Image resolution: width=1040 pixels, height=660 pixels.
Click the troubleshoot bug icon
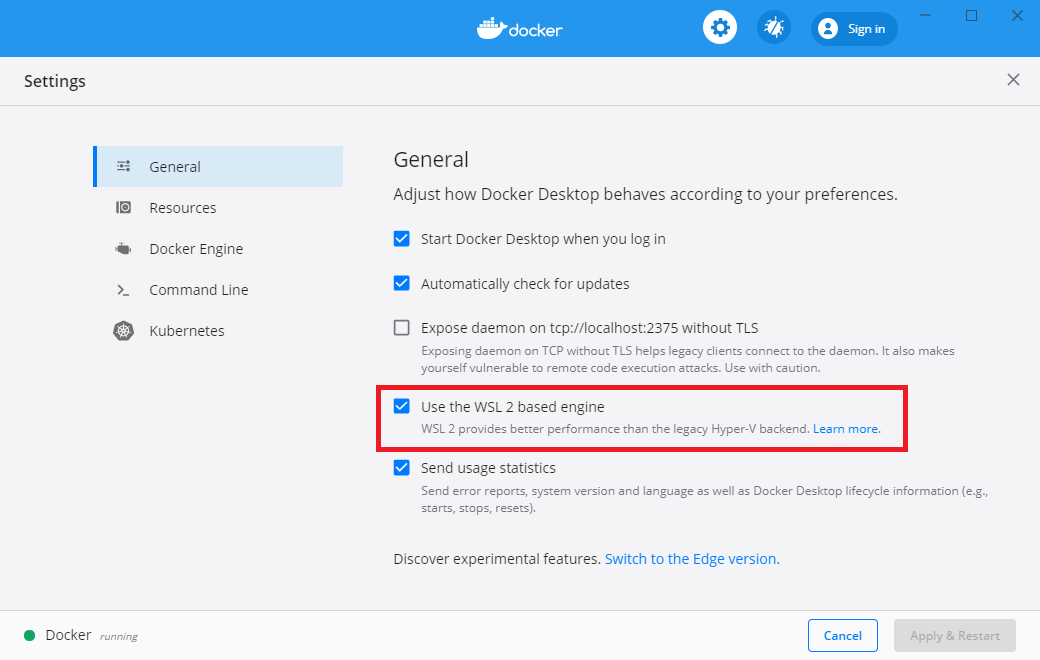coord(773,28)
